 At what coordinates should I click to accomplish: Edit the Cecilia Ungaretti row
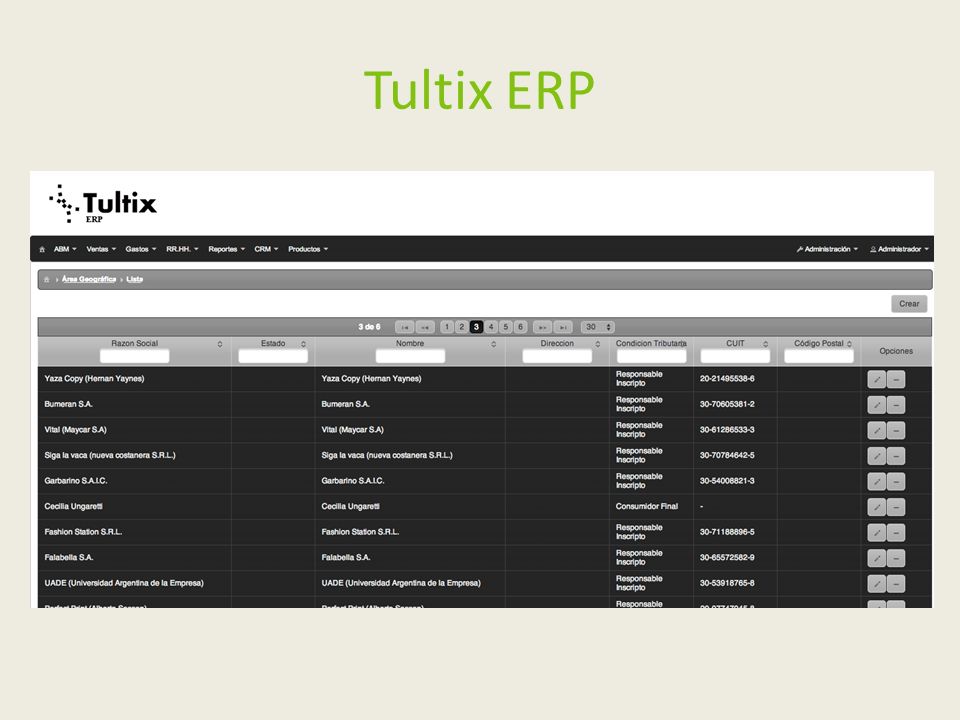(x=876, y=507)
